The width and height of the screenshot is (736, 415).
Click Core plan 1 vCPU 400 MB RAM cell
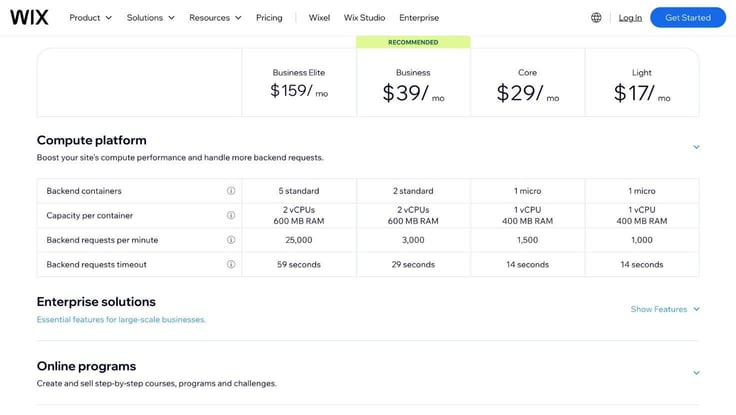click(528, 215)
